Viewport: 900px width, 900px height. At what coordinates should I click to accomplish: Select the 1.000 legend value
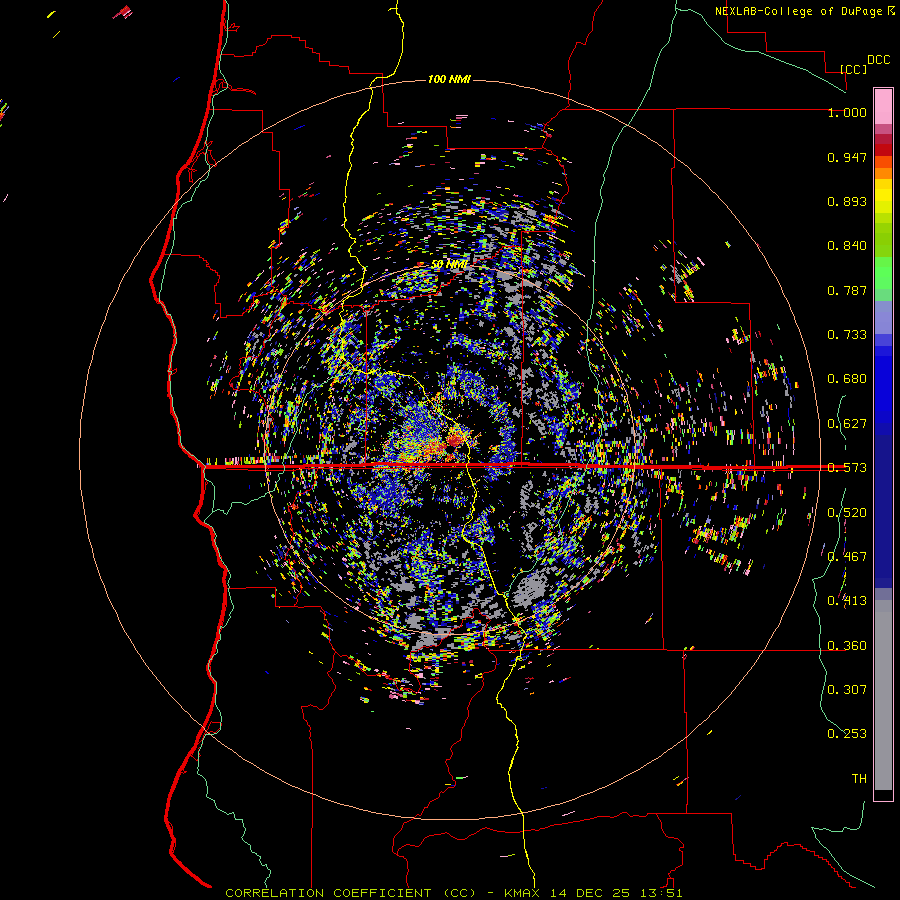[x=847, y=112]
